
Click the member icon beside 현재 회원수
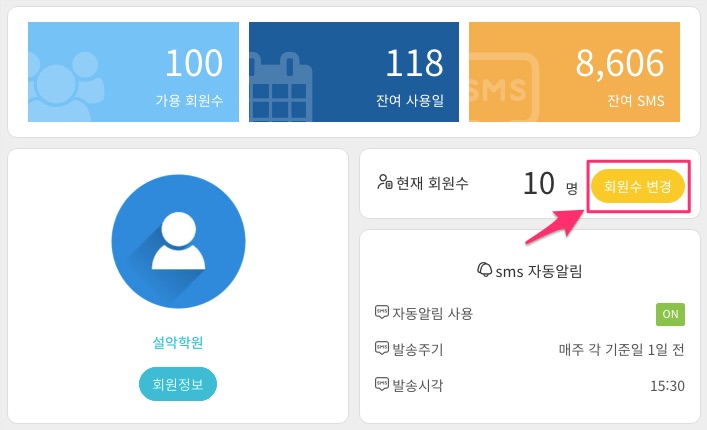point(385,182)
